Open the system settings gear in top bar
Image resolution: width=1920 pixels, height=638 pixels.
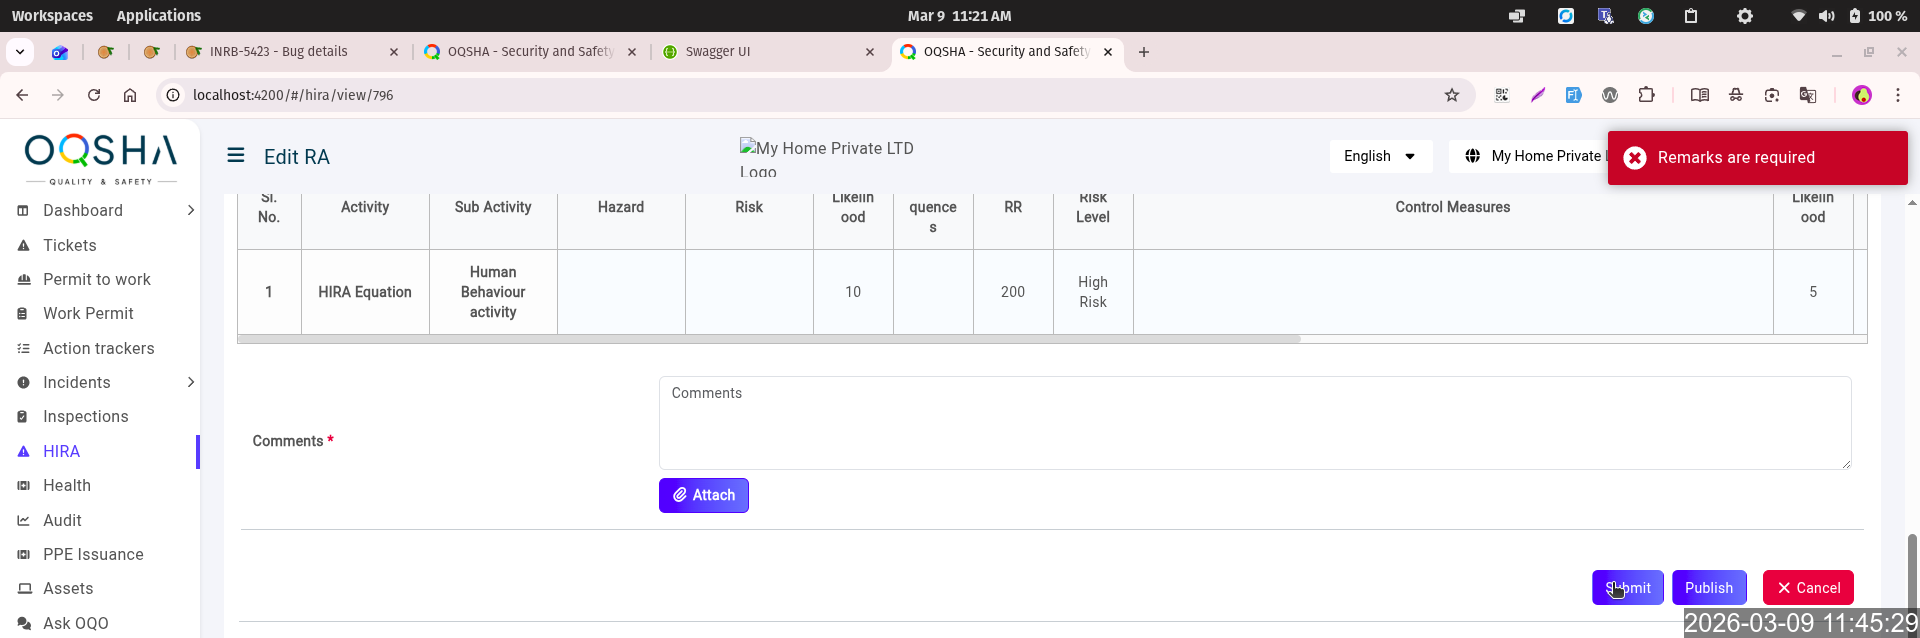[x=1745, y=16]
